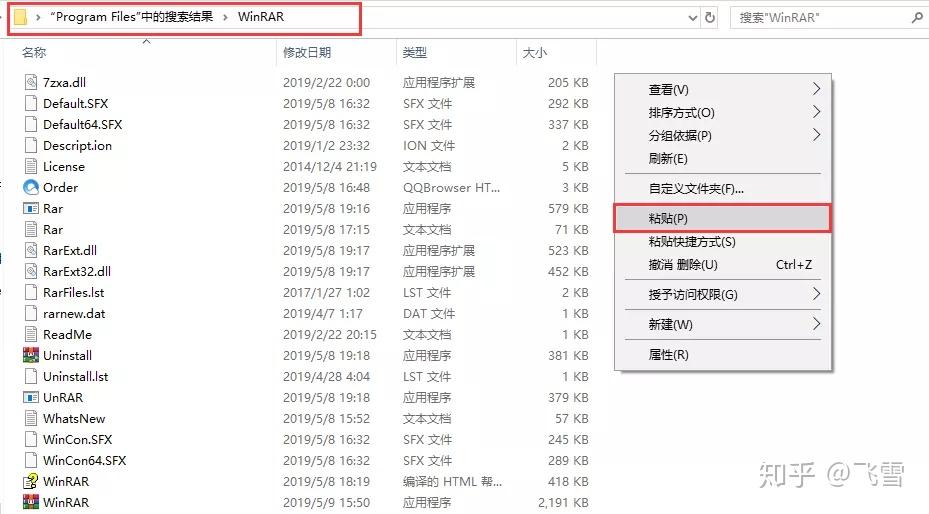The height and width of the screenshot is (514, 929).
Task: Click the 分组依据(P) menu label
Action: (x=680, y=136)
